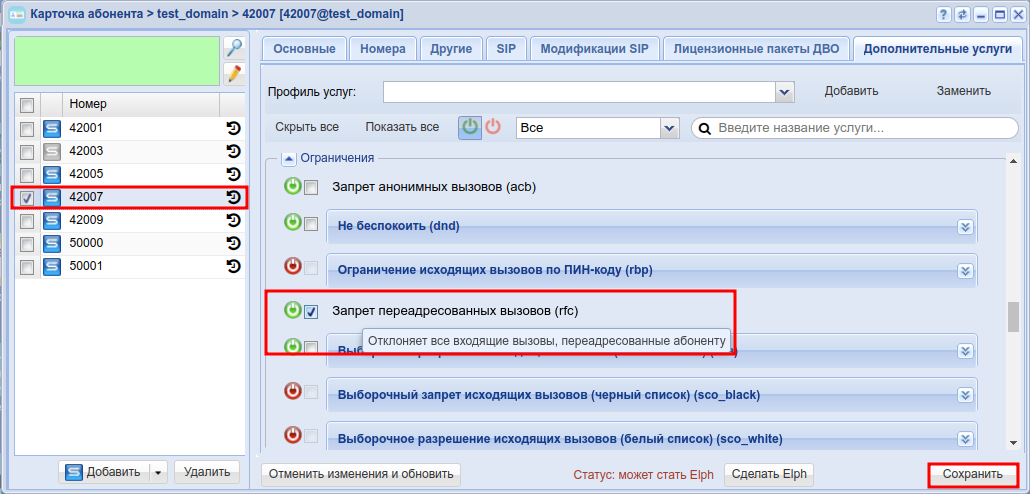Screen dimensions: 1030x494
Task: Click the red power icon for rbp service
Action: pos(292,266)
